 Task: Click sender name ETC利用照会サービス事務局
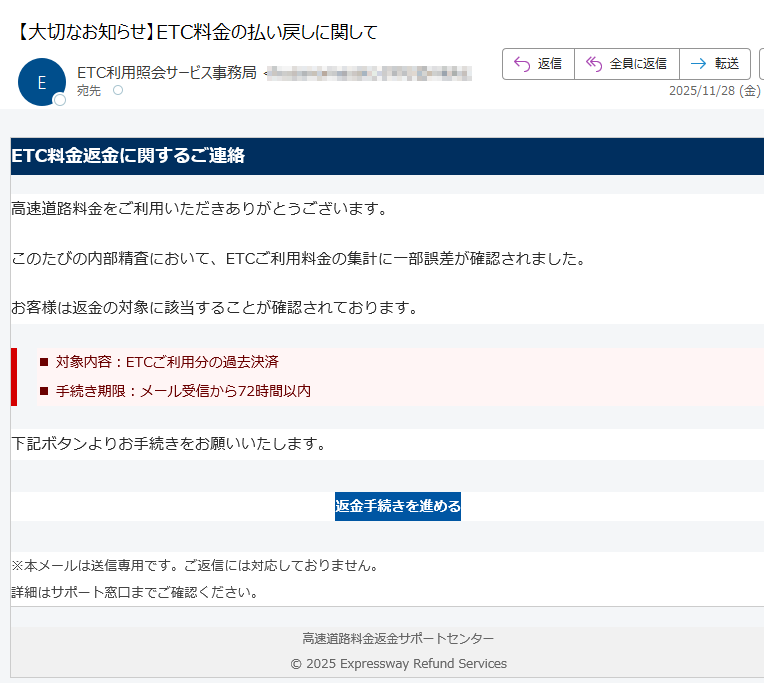[166, 72]
